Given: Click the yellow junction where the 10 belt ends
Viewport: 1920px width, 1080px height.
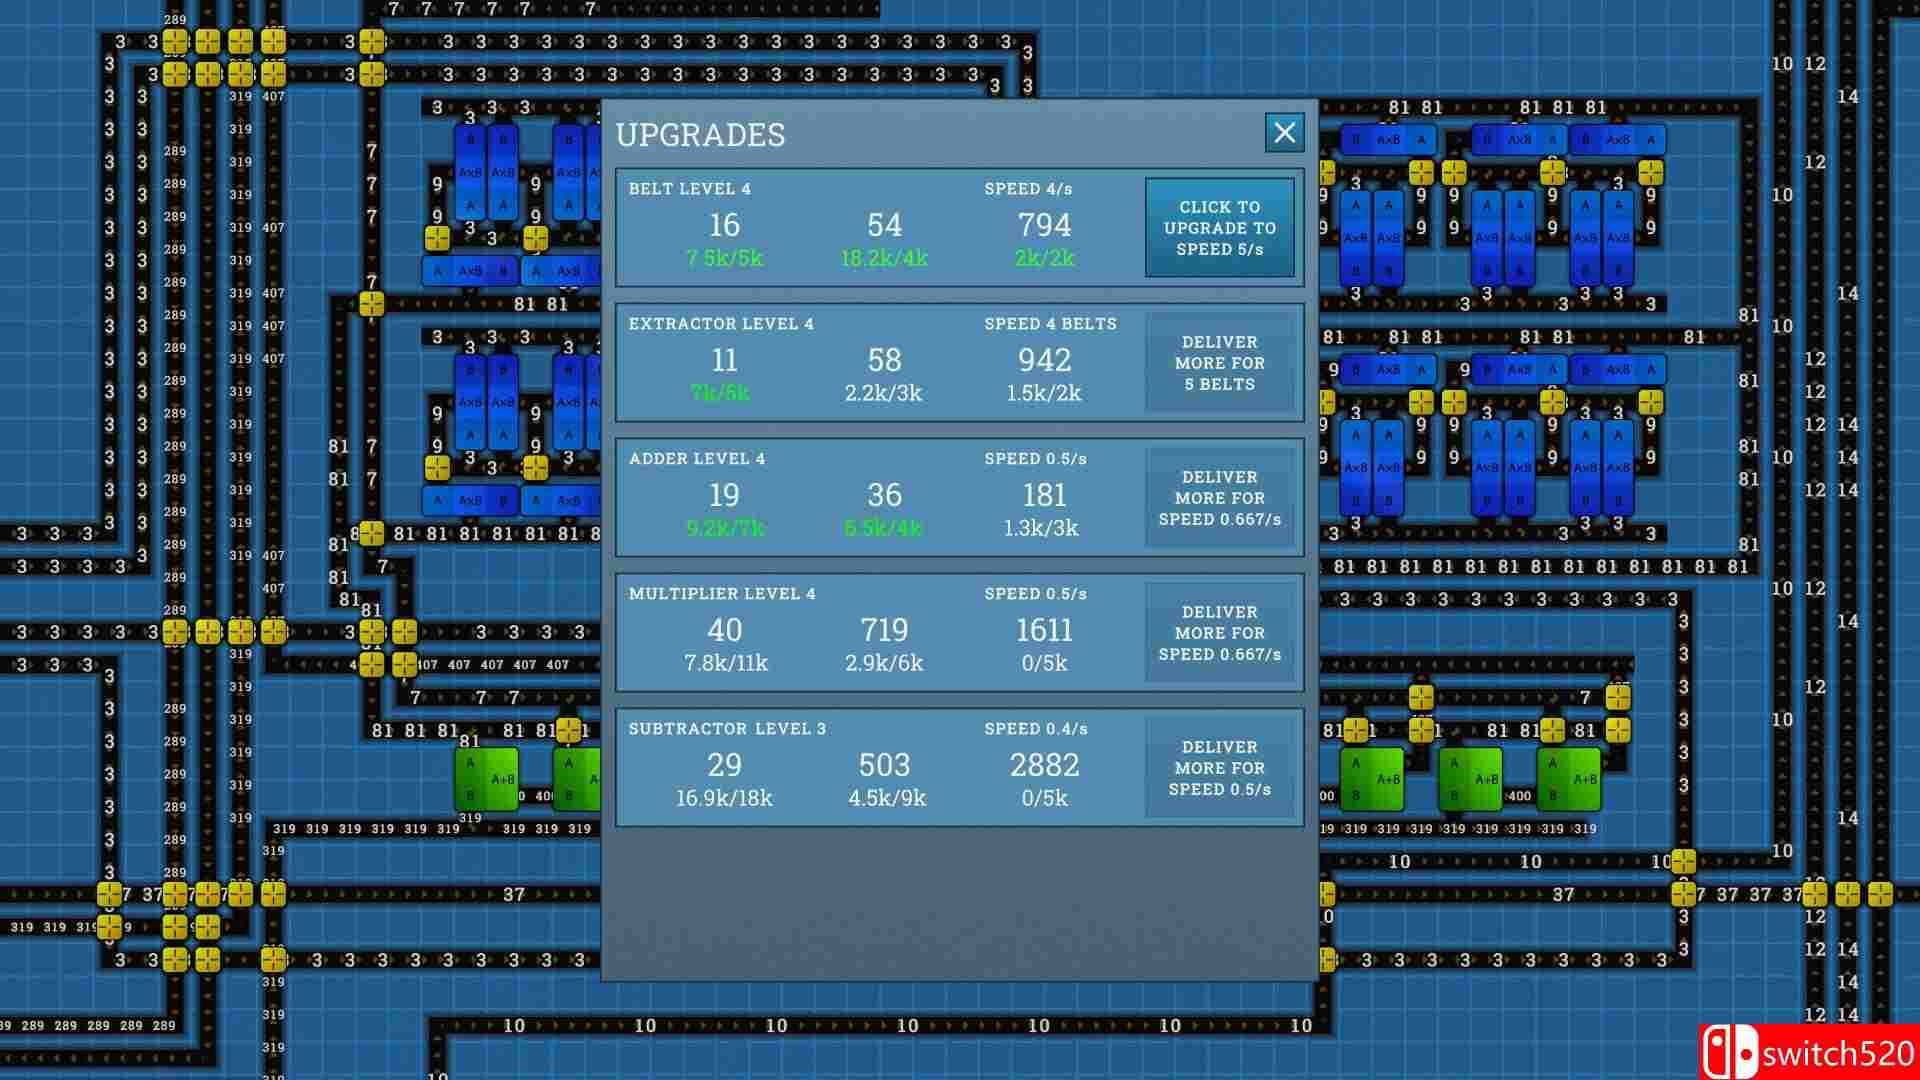Looking at the screenshot, I should click(x=1683, y=861).
